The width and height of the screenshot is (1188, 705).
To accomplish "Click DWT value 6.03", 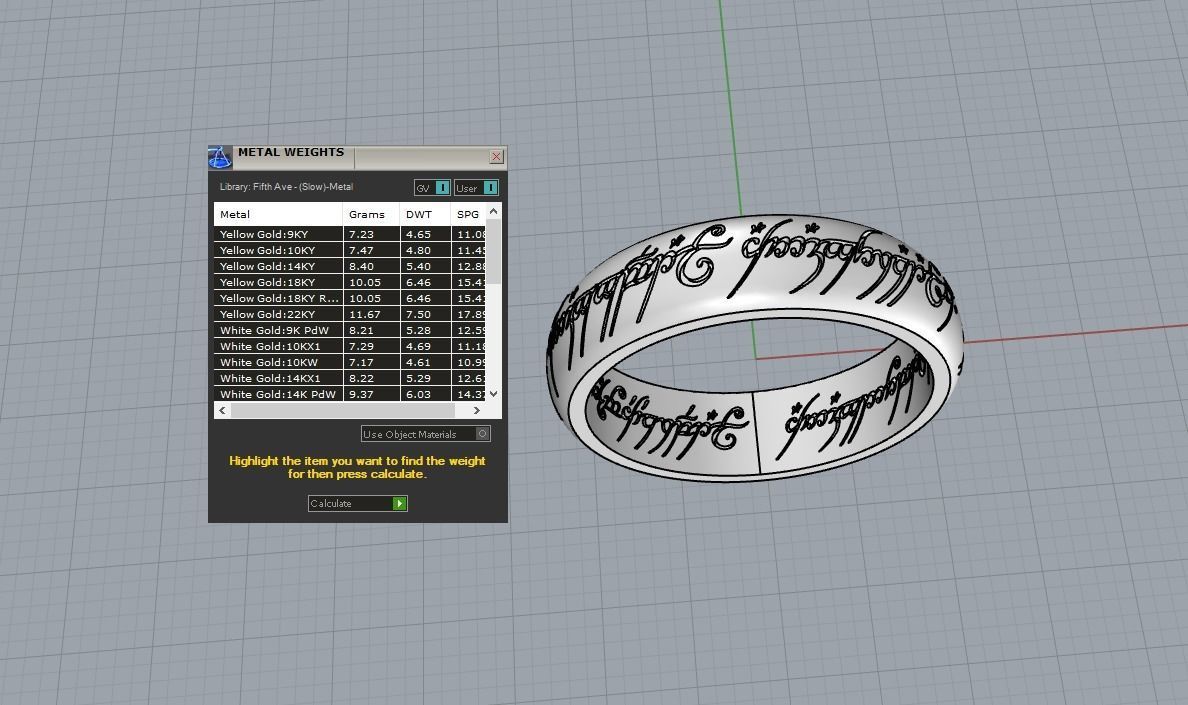I will coord(418,395).
